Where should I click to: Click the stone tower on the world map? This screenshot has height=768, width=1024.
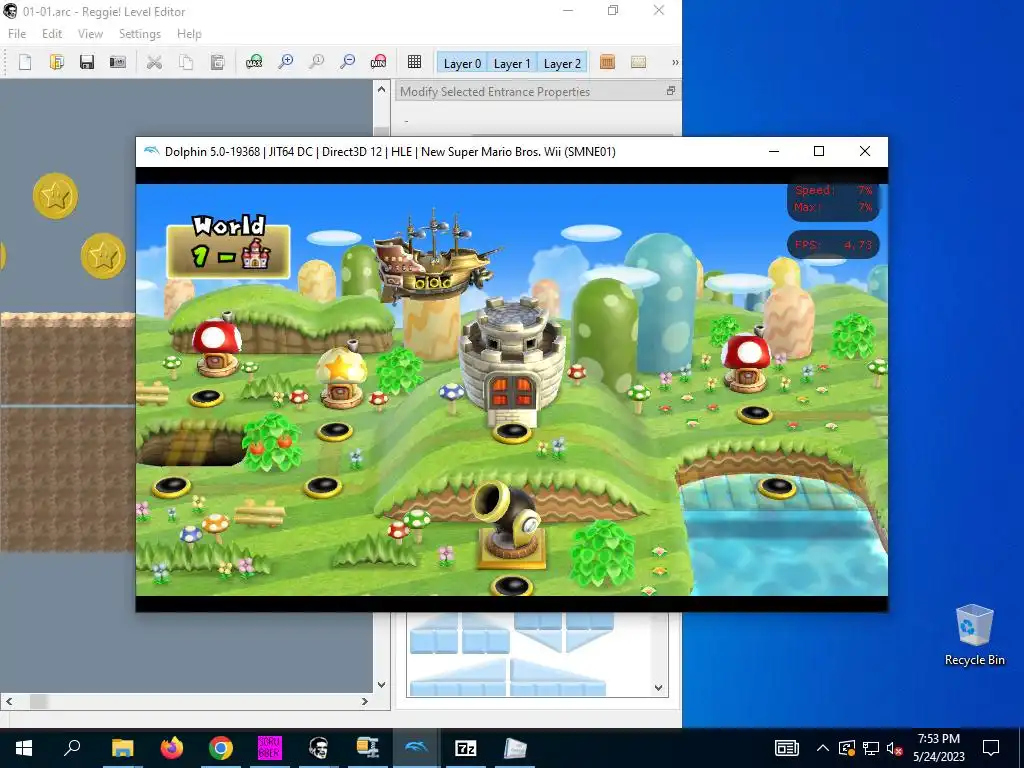tap(512, 361)
